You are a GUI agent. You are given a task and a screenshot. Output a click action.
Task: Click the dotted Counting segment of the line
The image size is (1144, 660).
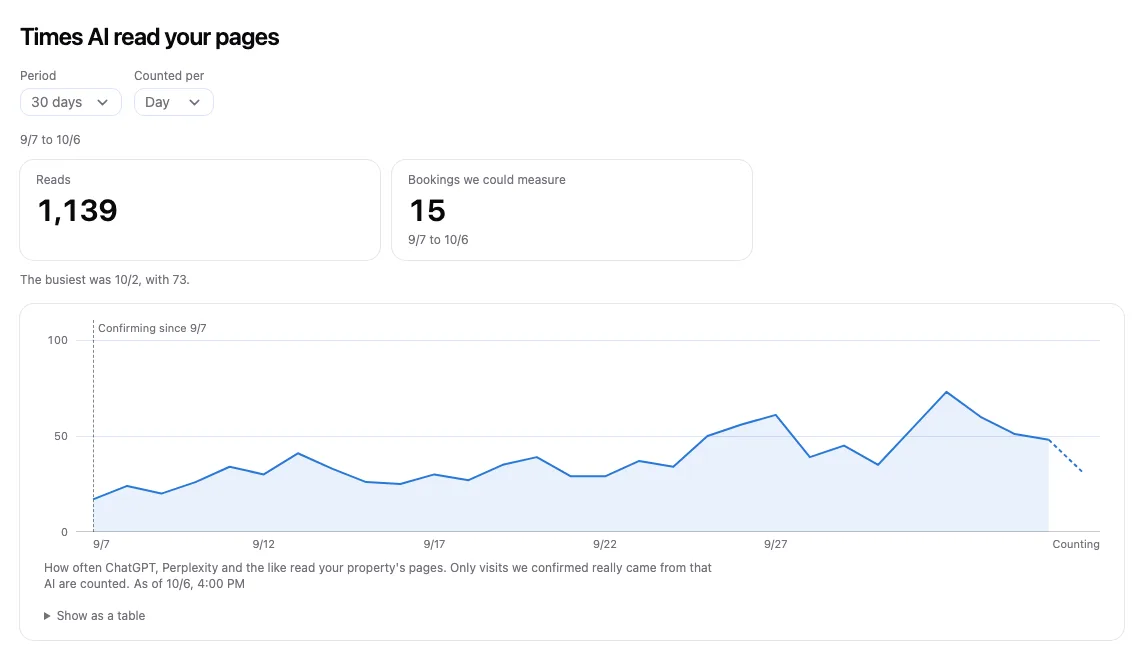(1065, 456)
